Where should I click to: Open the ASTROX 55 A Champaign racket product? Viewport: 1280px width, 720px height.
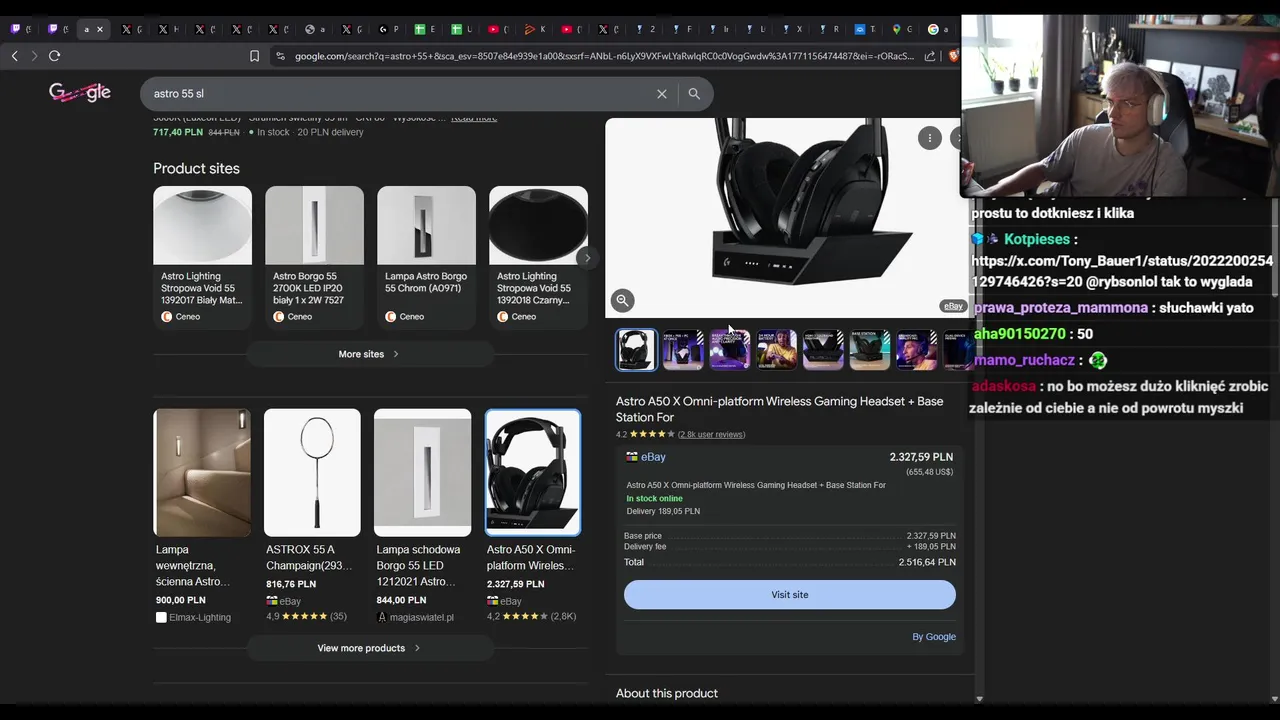[x=312, y=517]
